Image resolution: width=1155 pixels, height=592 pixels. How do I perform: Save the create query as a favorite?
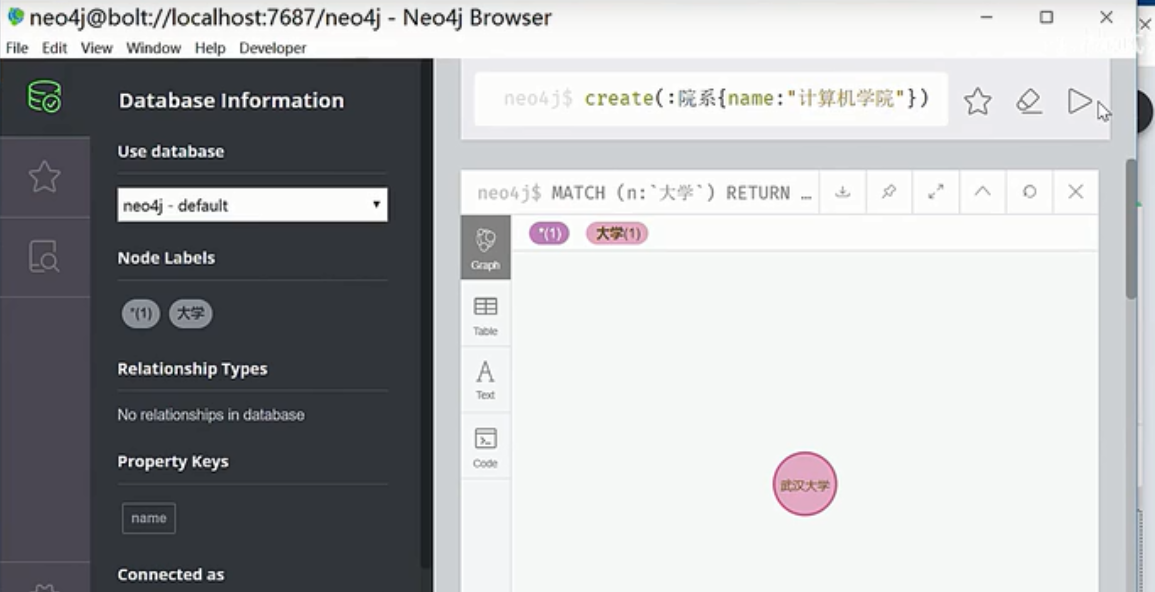977,100
